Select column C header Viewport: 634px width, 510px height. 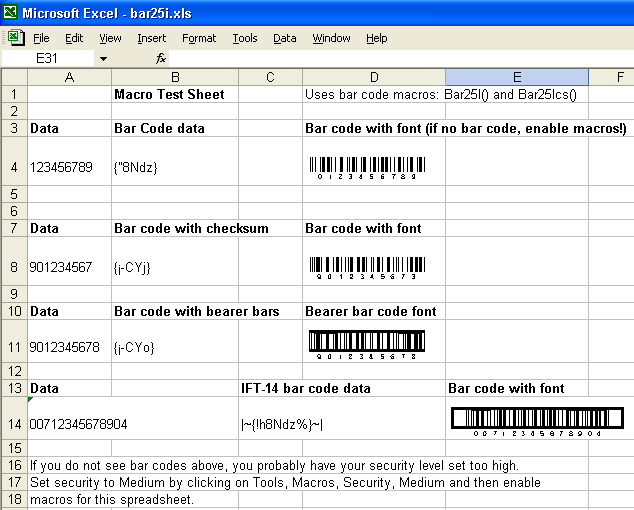[x=271, y=77]
